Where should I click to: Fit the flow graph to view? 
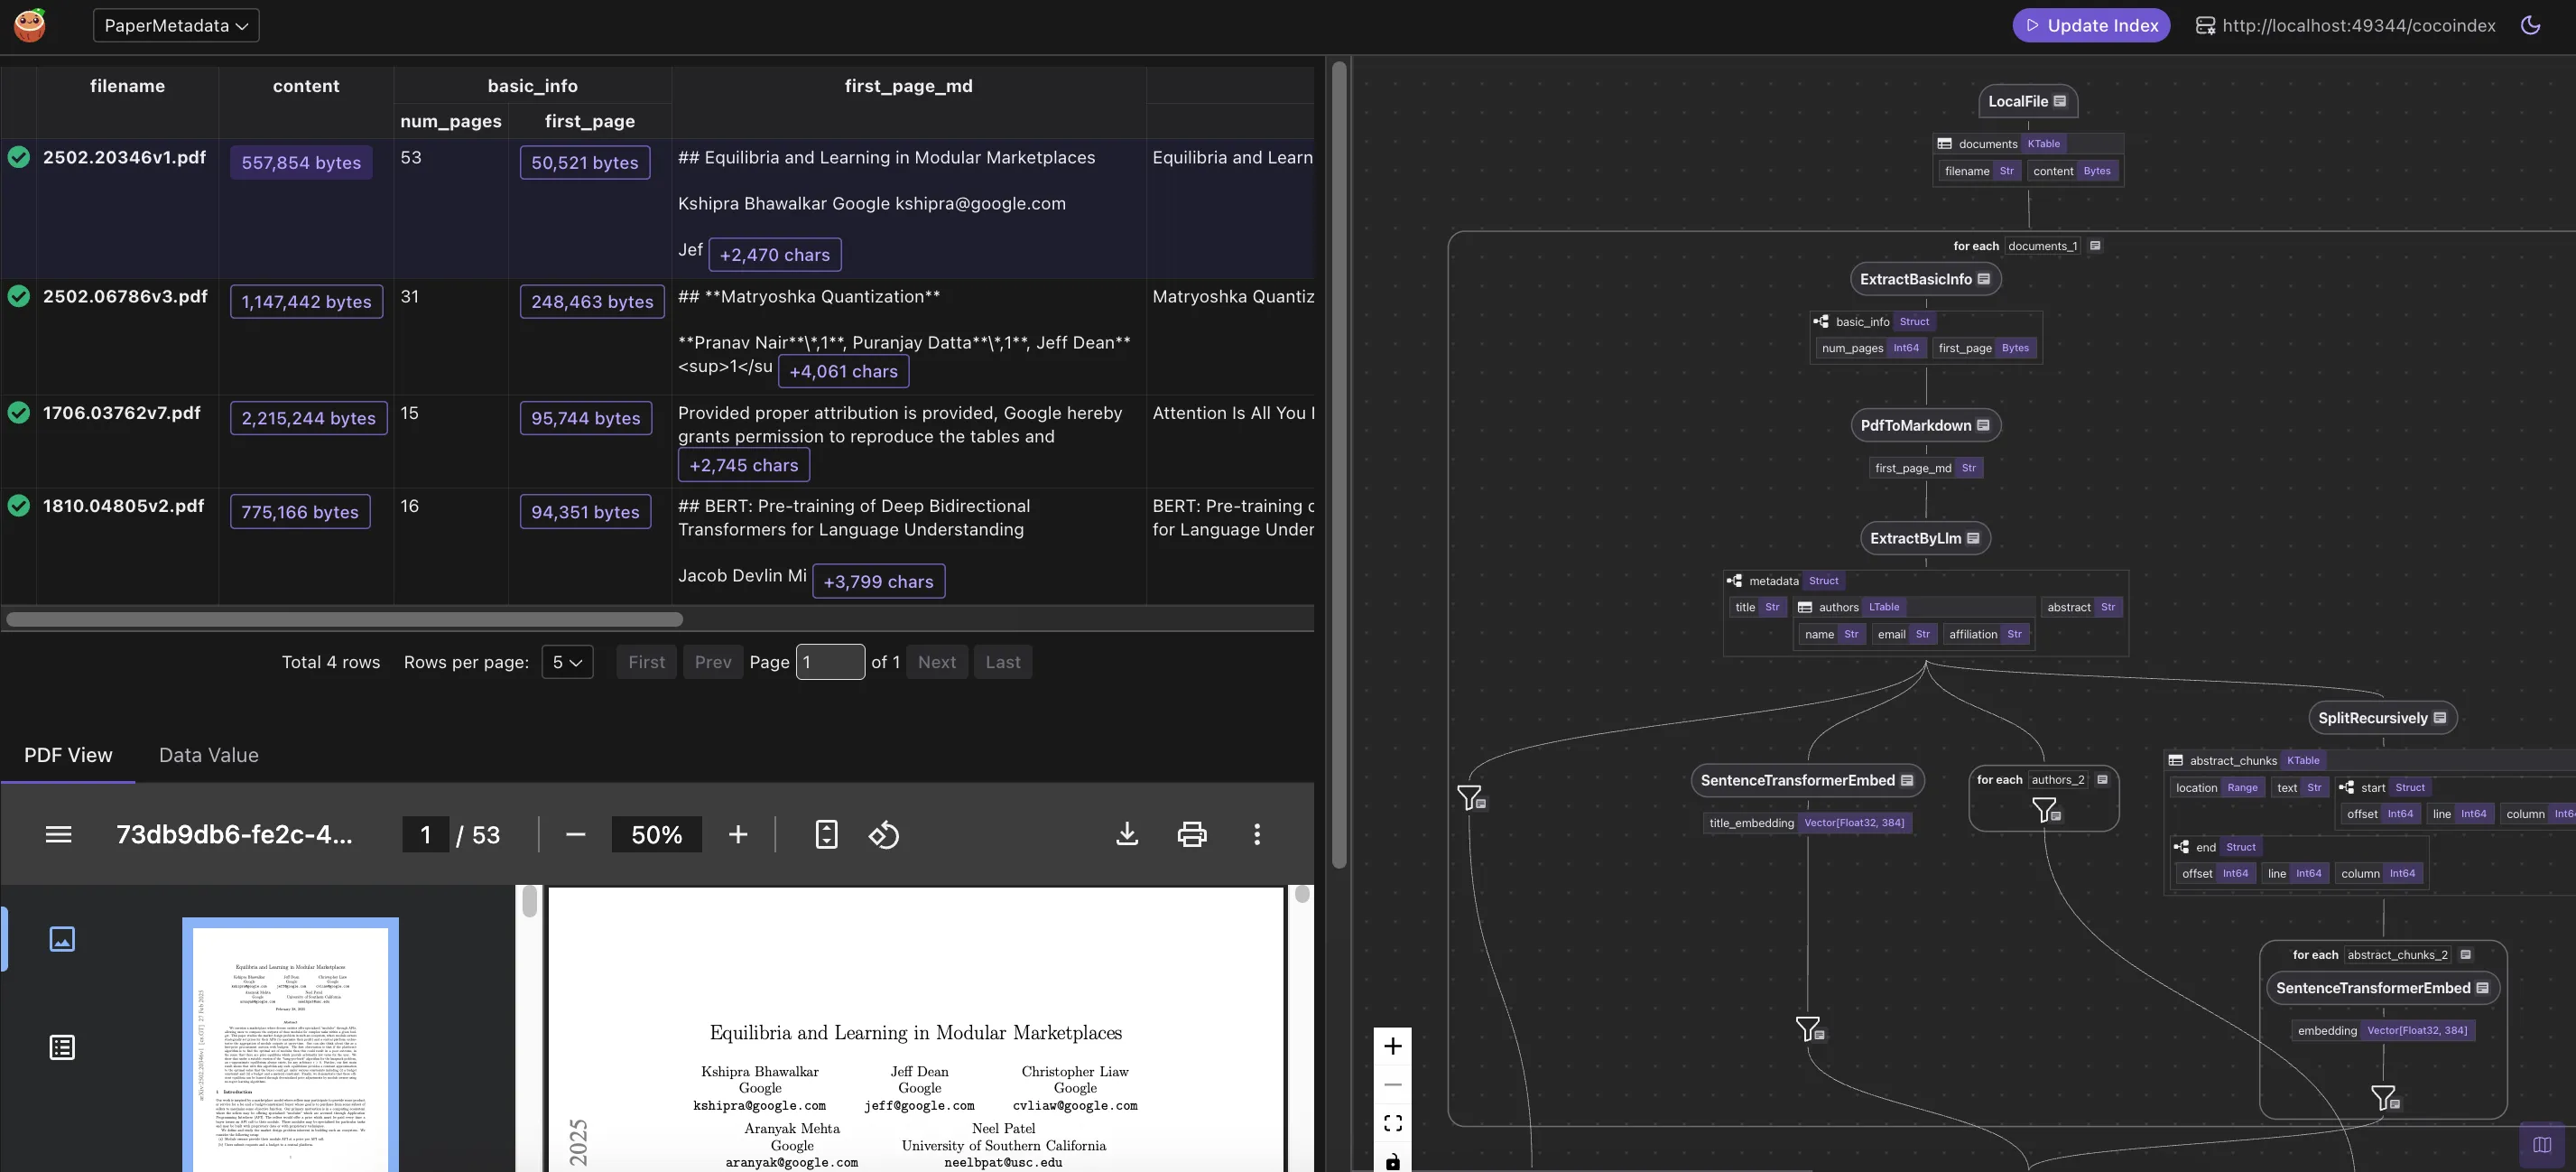point(1393,1123)
